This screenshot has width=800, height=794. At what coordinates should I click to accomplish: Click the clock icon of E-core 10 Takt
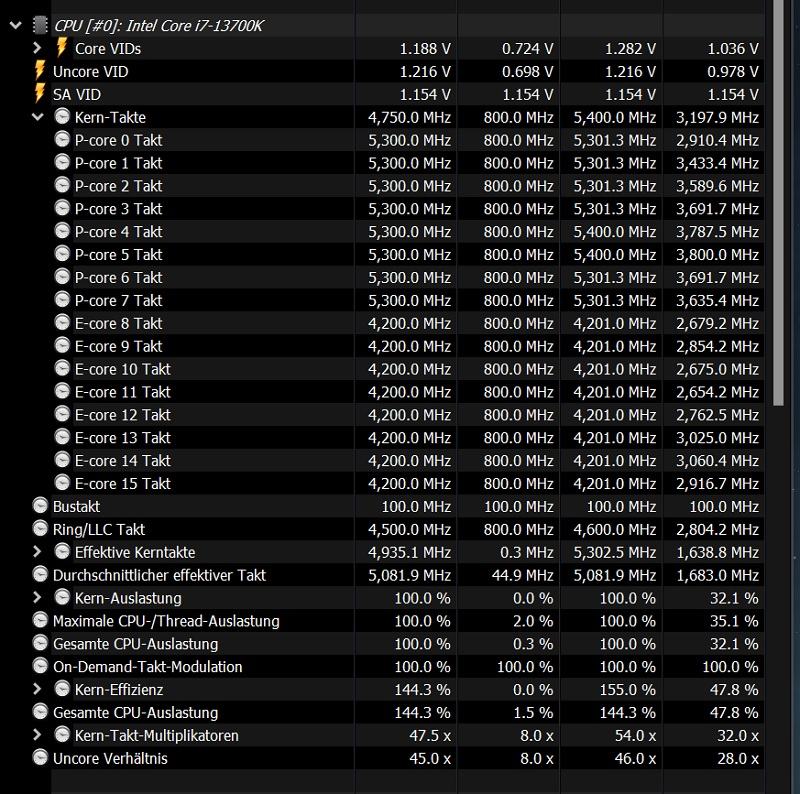pyautogui.click(x=62, y=368)
